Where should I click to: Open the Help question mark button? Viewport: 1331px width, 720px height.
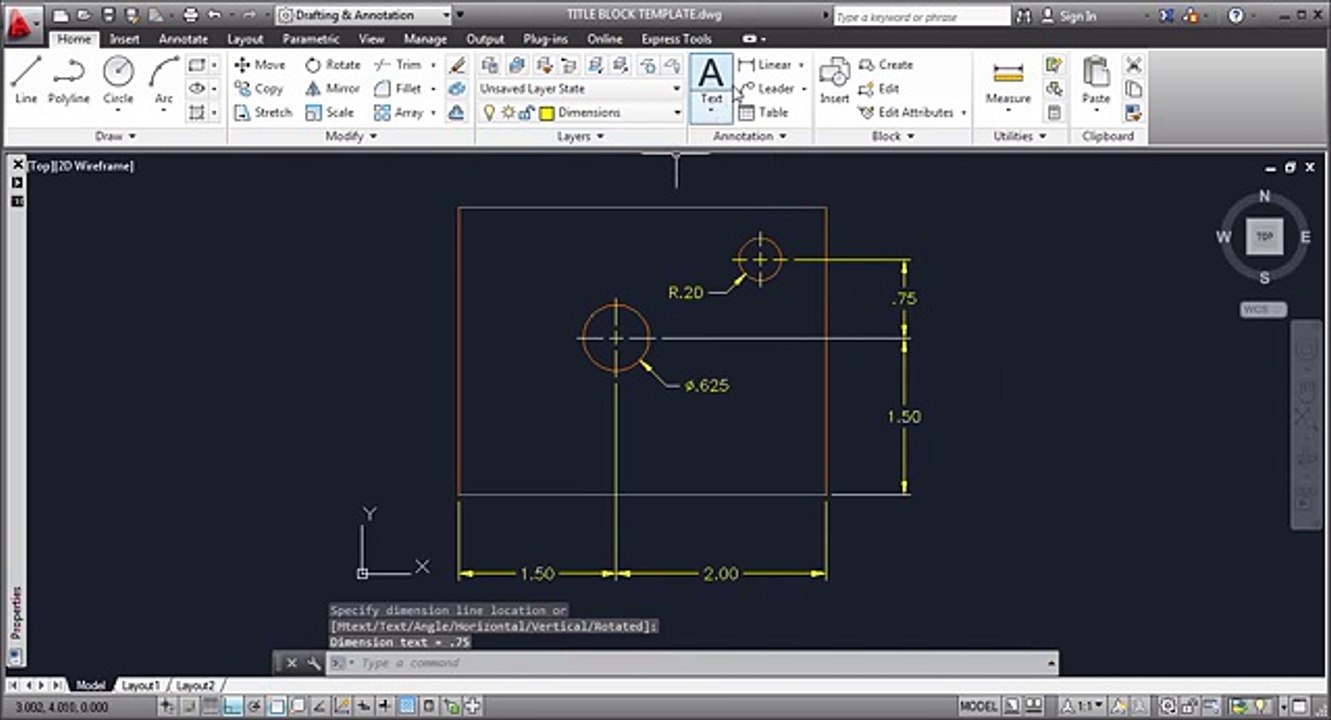point(1236,16)
